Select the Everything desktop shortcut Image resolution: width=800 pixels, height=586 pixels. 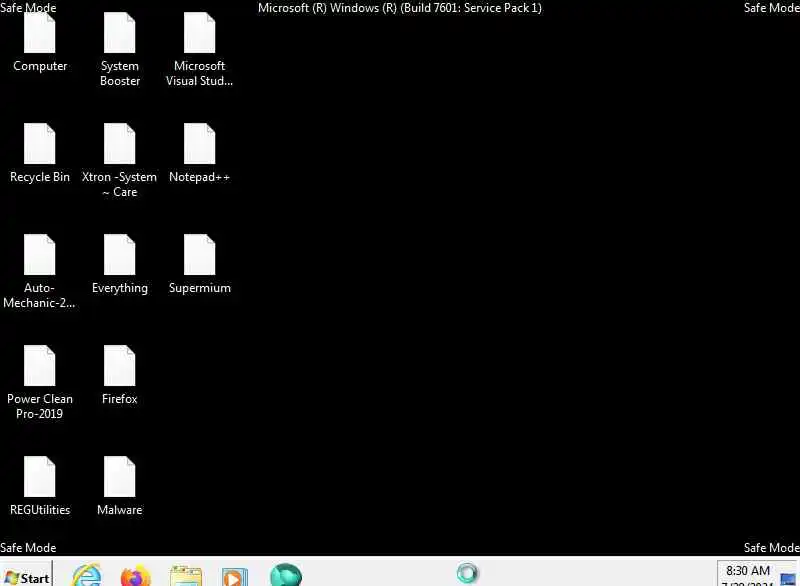pyautogui.click(x=120, y=265)
